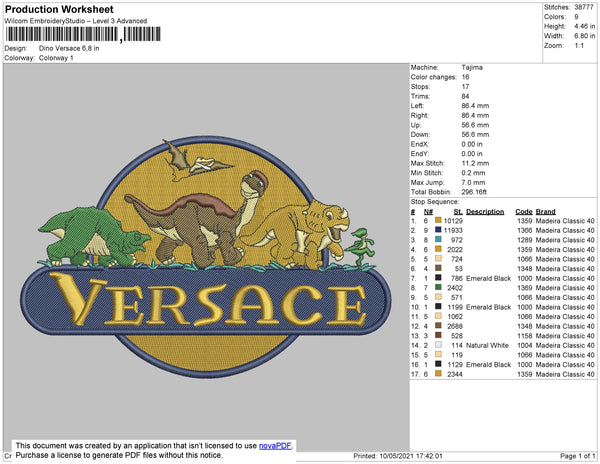The width and height of the screenshot is (600, 464).
Task: Click the Dino Versace embroidery design preview
Action: click(206, 256)
